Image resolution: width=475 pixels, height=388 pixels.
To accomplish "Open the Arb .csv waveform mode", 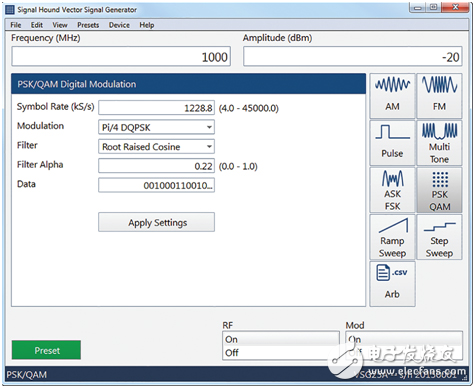I will tap(392, 284).
